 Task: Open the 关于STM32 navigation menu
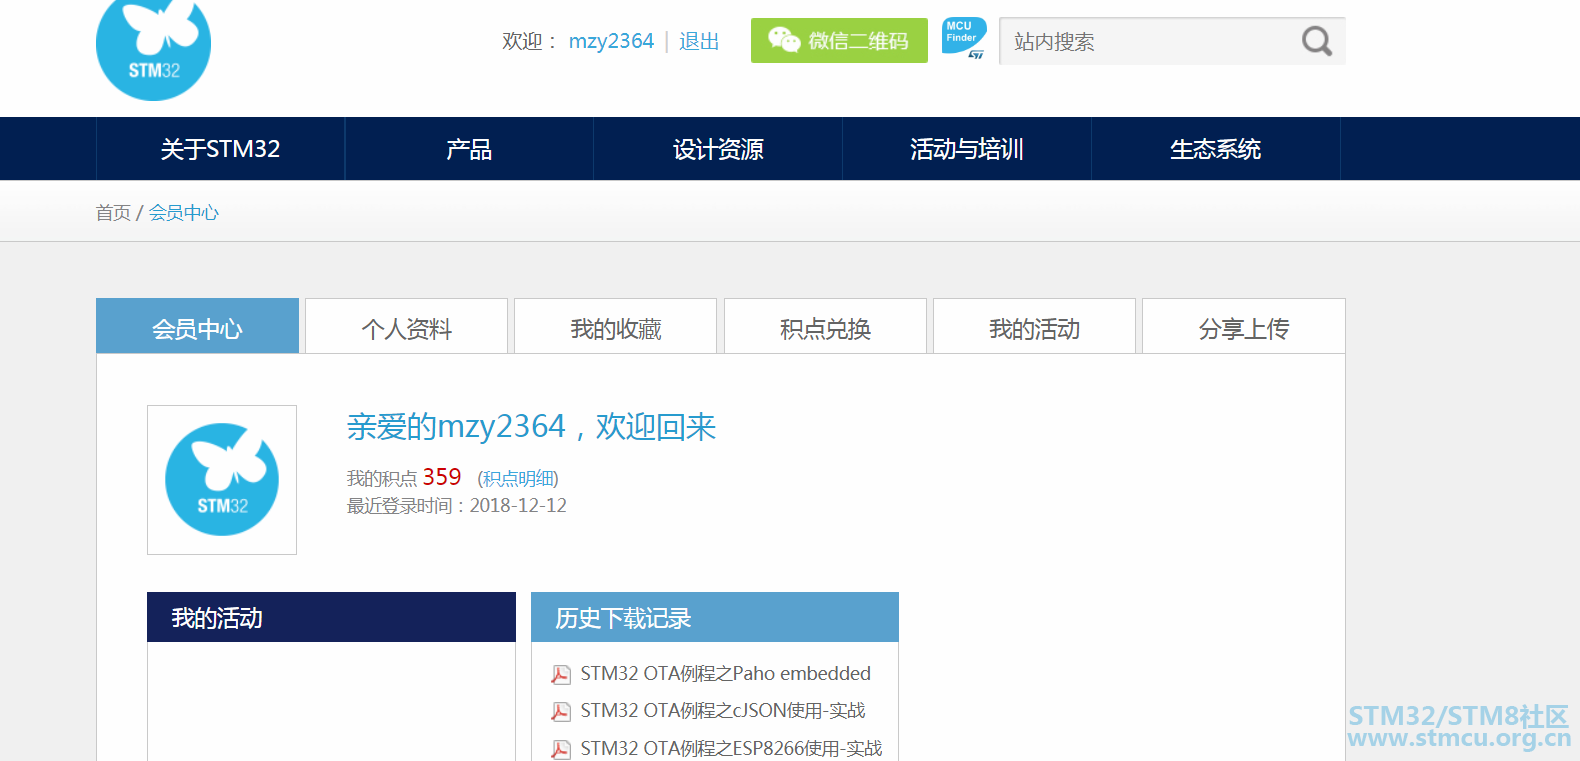coord(220,149)
